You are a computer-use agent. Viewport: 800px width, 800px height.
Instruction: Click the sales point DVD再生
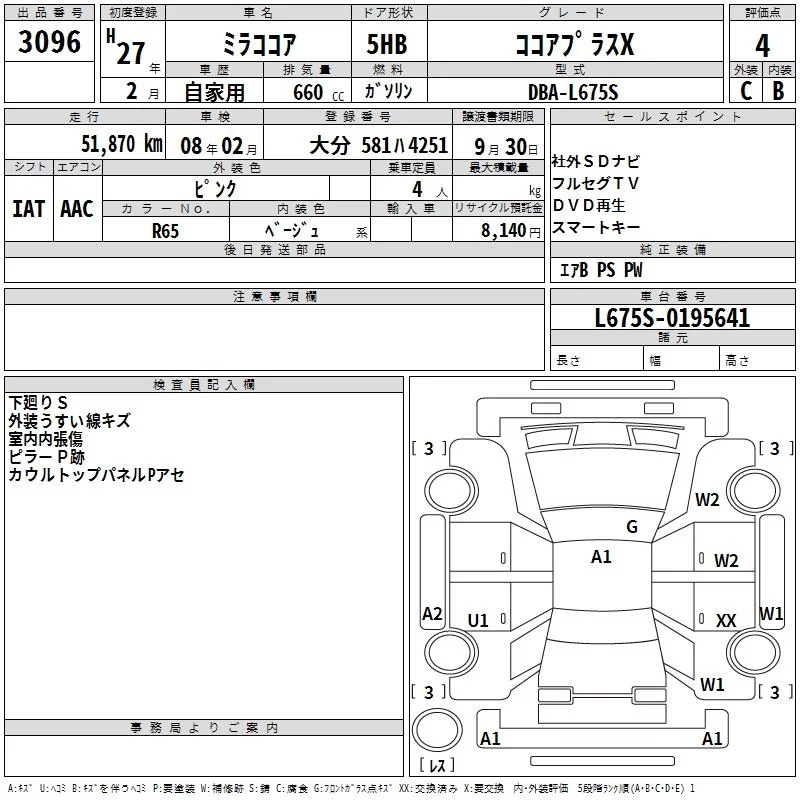tap(589, 205)
